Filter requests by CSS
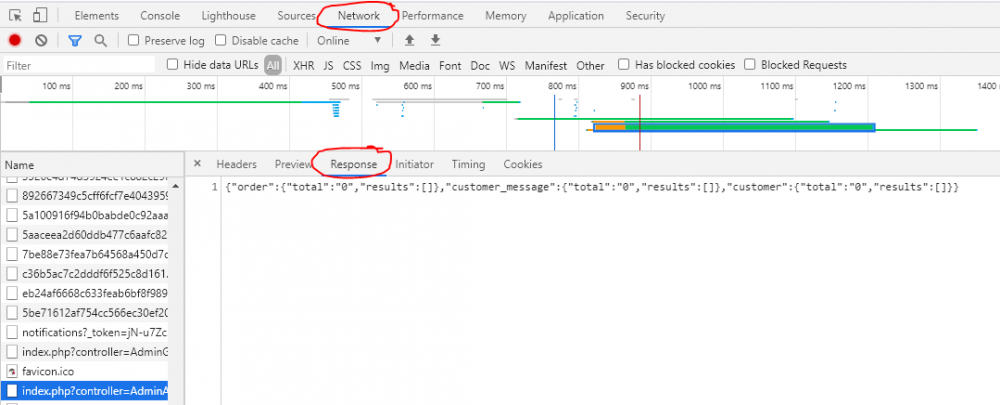 (x=352, y=65)
